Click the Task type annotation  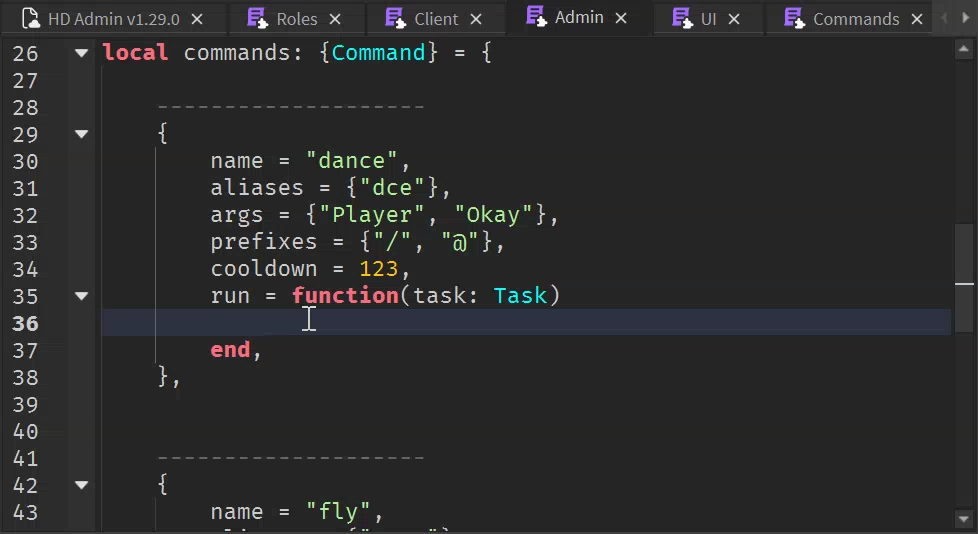520,296
